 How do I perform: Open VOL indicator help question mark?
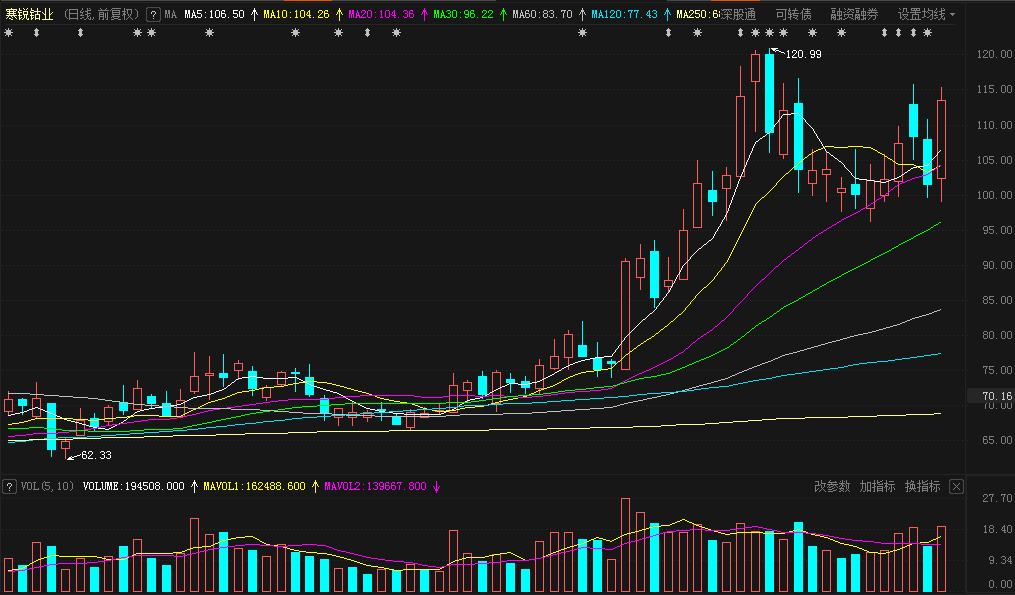click(9, 486)
